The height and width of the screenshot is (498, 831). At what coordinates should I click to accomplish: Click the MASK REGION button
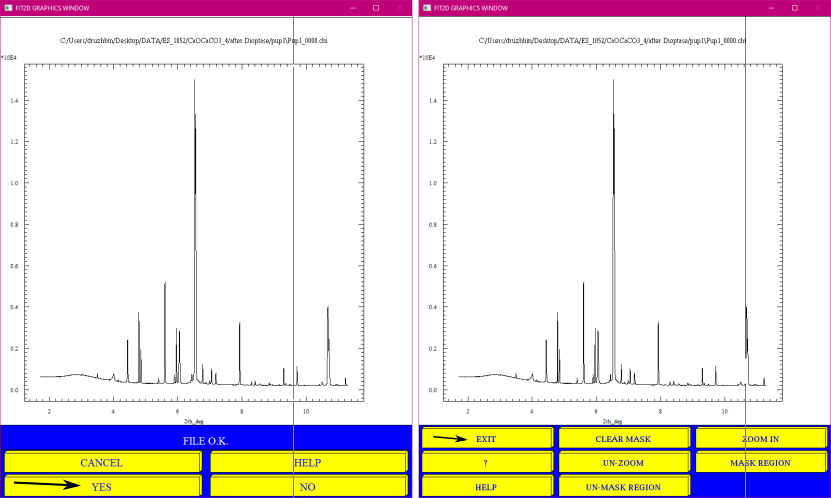coord(761,462)
